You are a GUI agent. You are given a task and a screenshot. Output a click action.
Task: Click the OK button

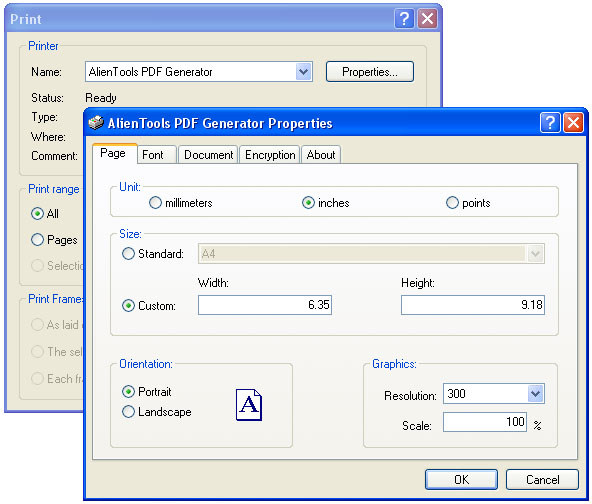coord(461,479)
